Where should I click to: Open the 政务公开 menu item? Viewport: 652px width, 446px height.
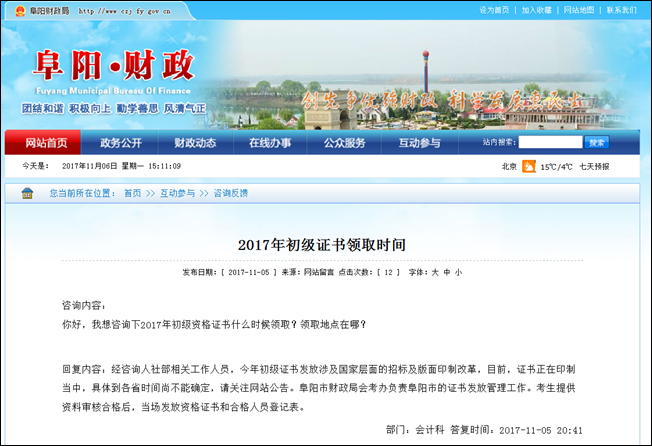tap(121, 143)
